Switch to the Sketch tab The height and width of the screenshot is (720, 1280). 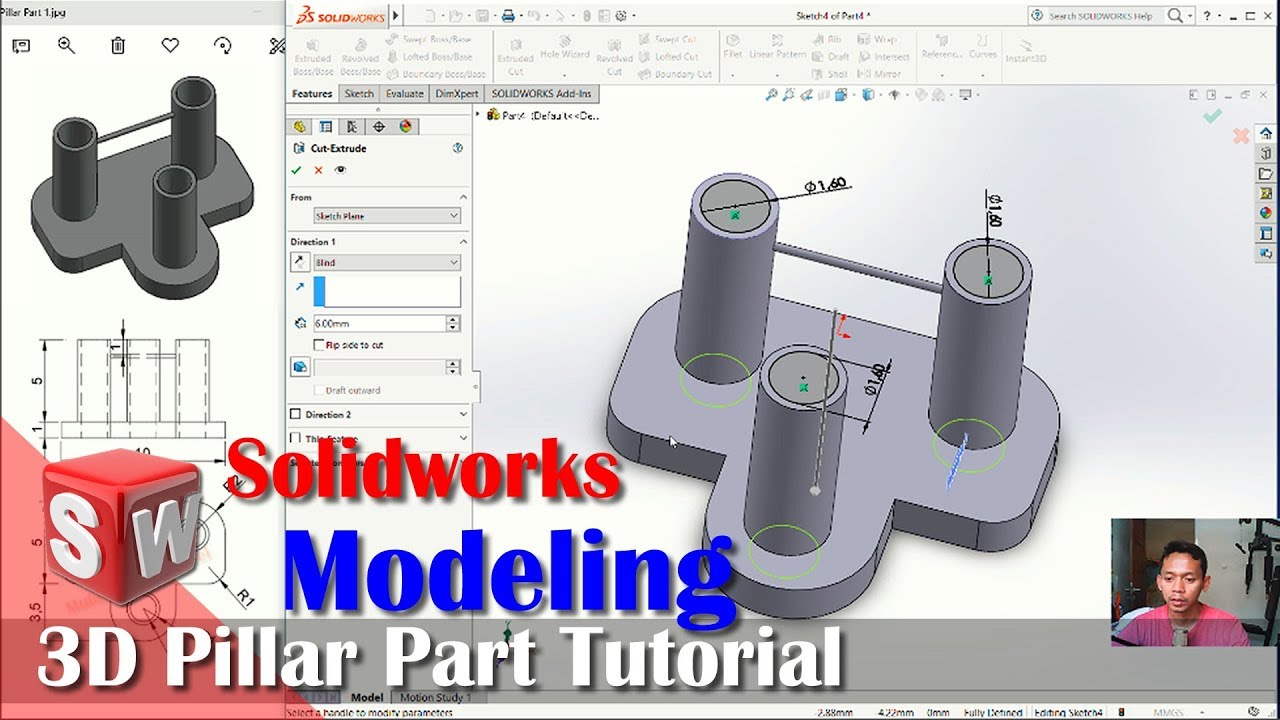click(x=358, y=94)
